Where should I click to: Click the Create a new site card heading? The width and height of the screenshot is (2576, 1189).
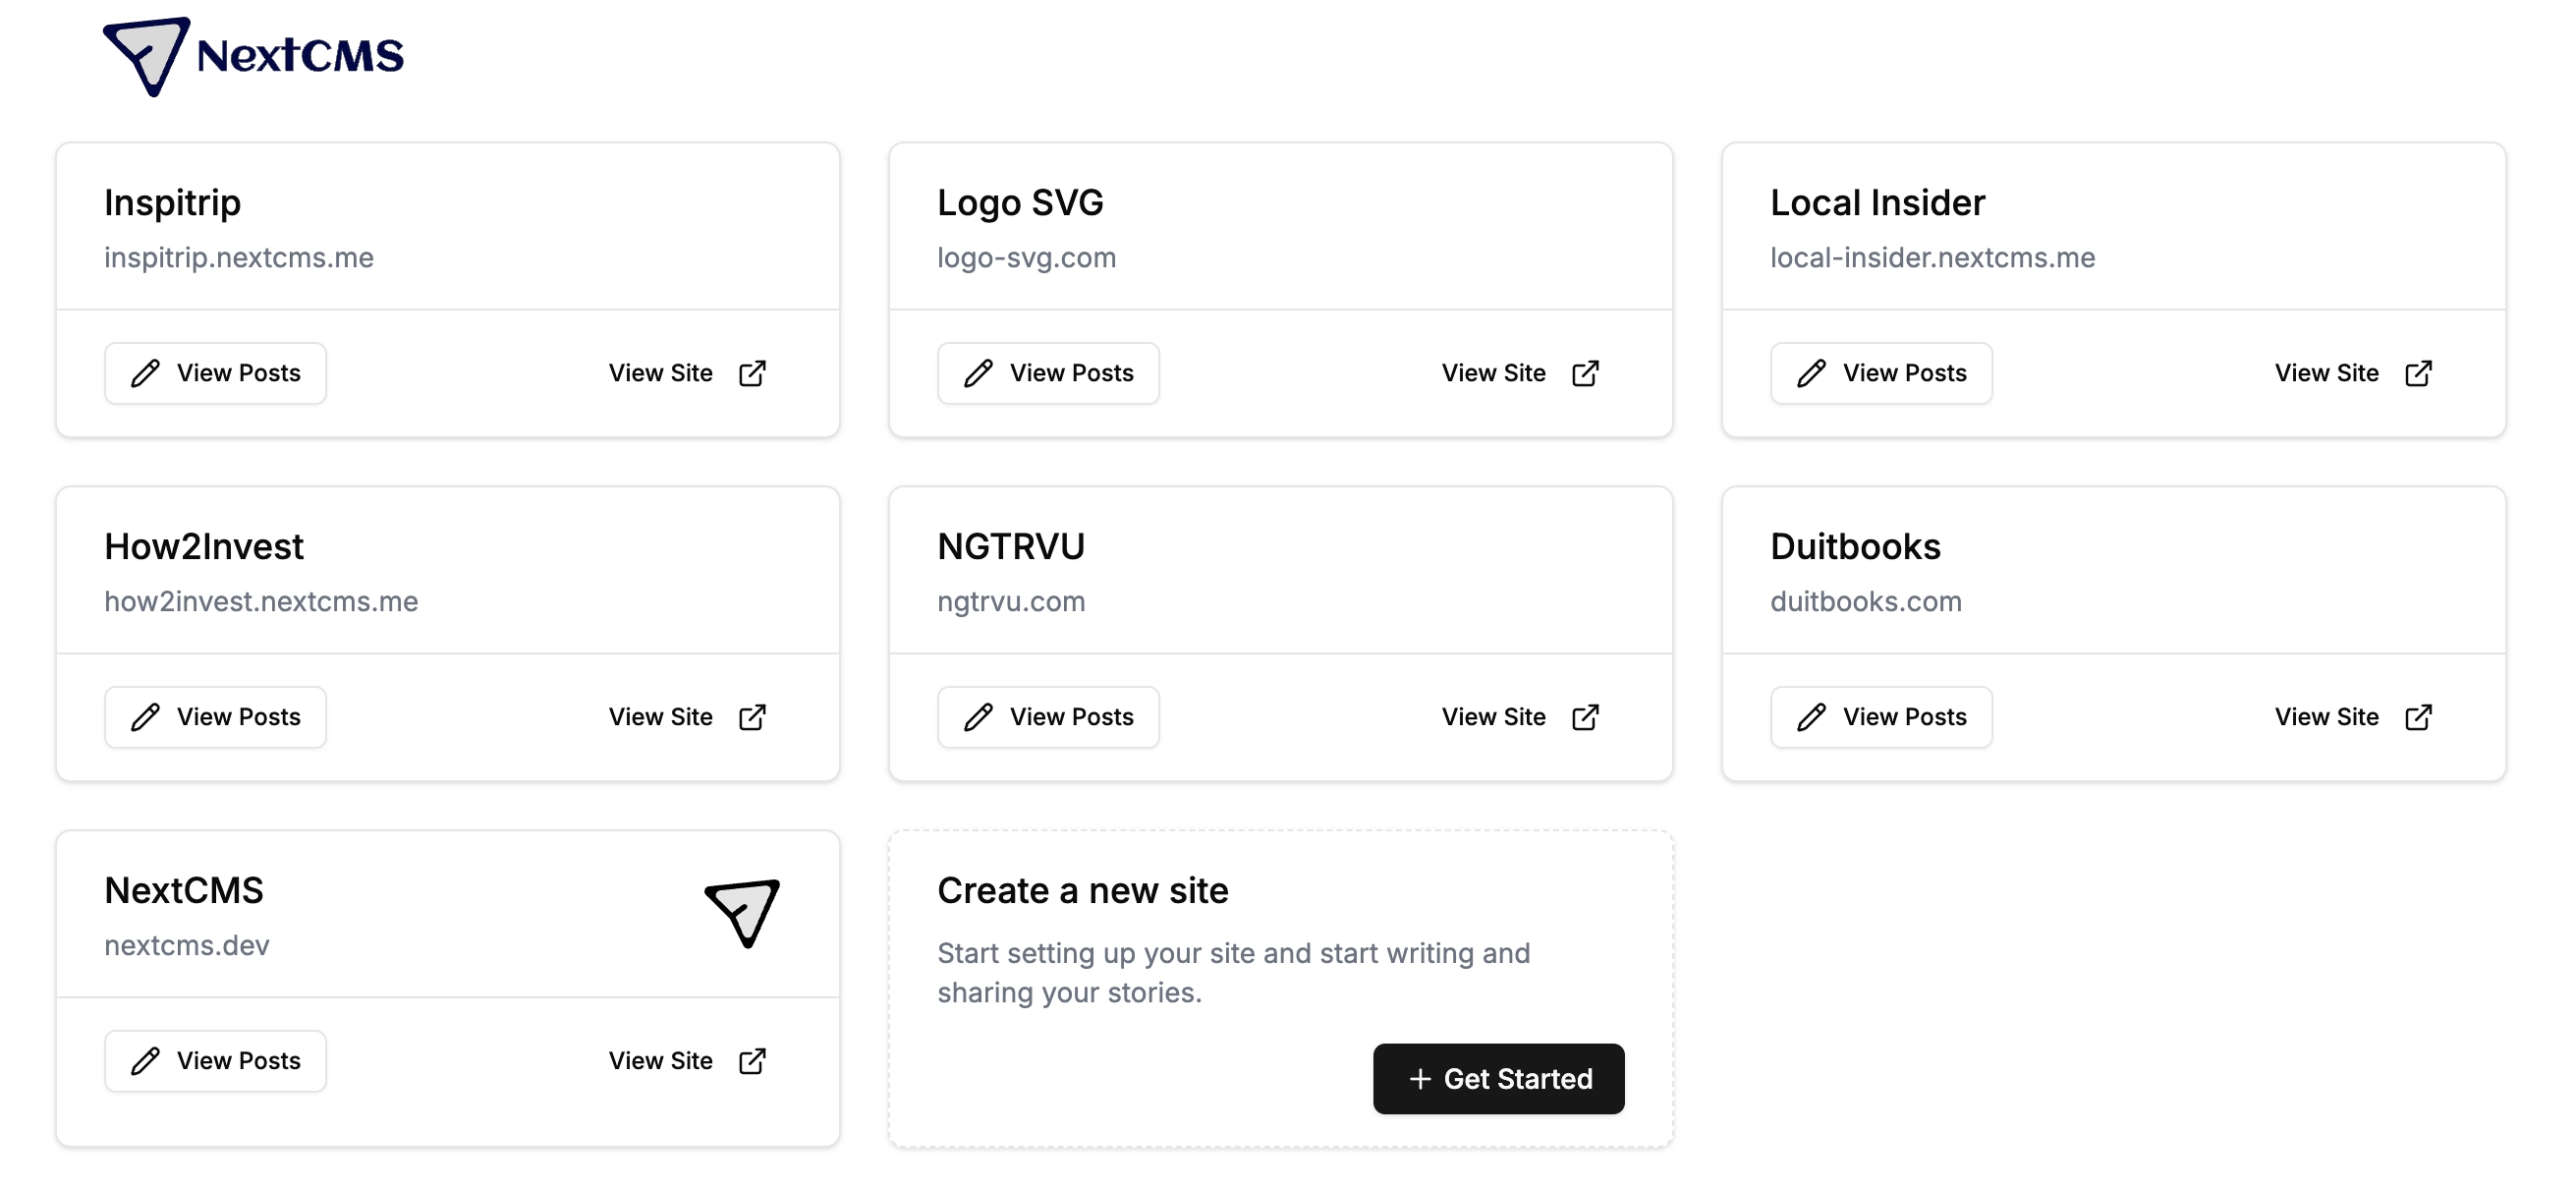coord(1082,890)
